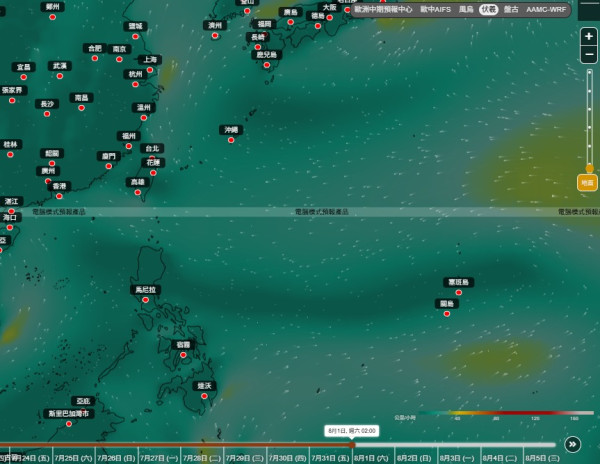600x464 pixels.
Task: Select the 盤古 forecast model
Action: [511, 9]
